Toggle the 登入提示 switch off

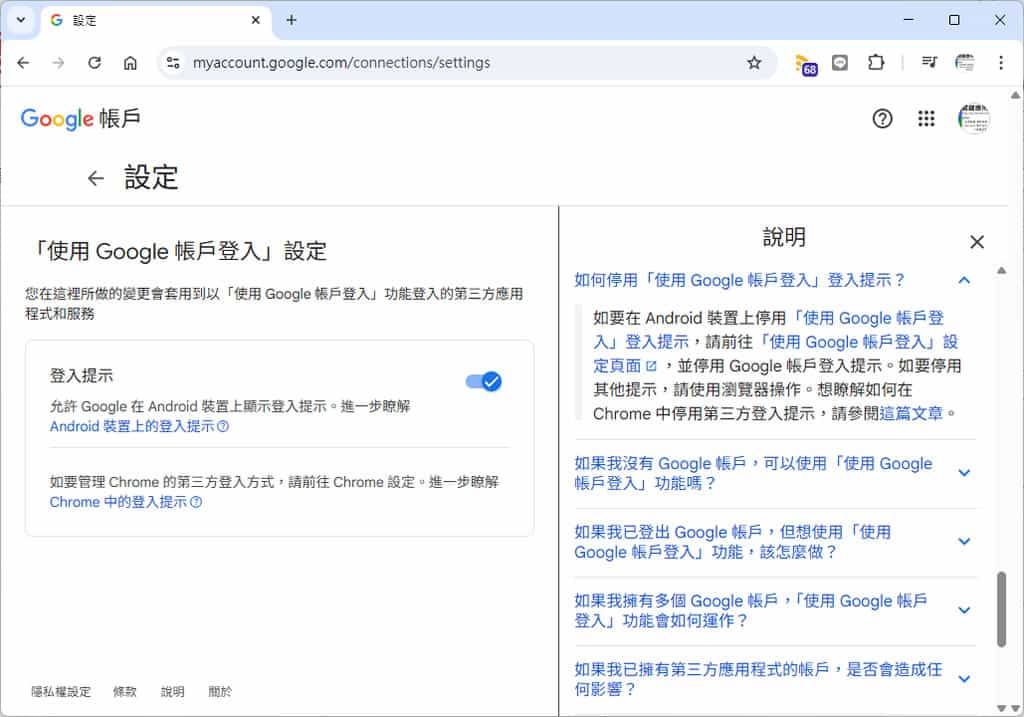(483, 381)
